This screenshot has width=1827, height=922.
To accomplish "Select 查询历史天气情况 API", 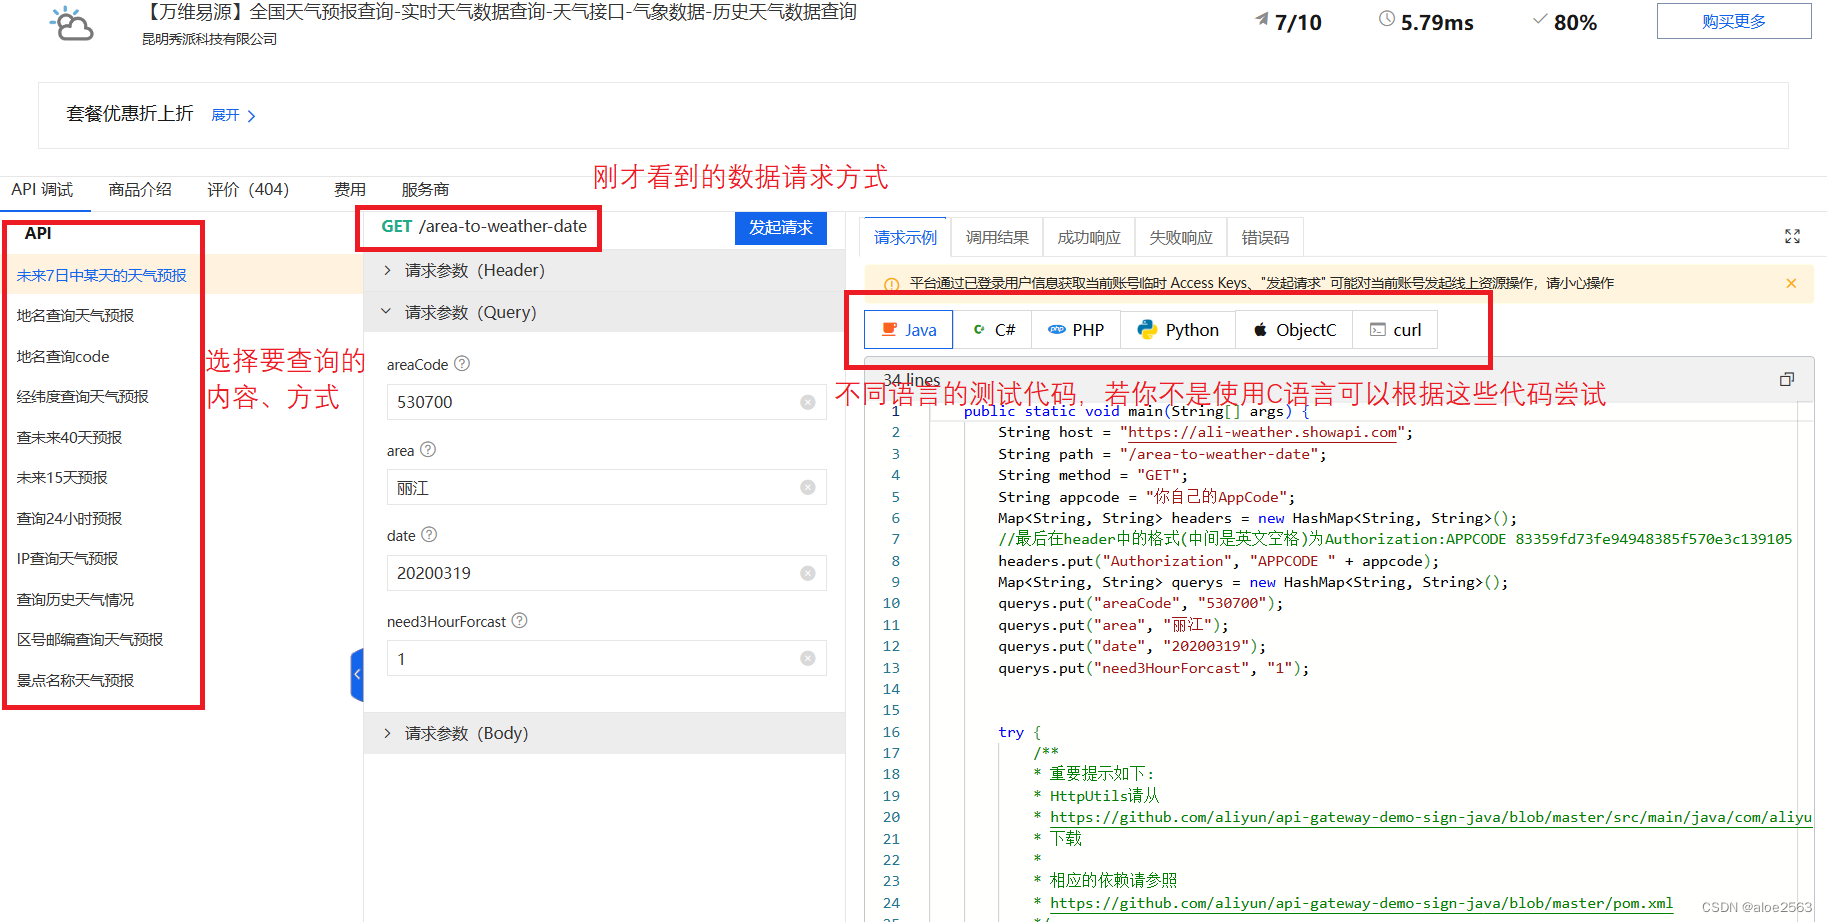I will click(x=75, y=599).
